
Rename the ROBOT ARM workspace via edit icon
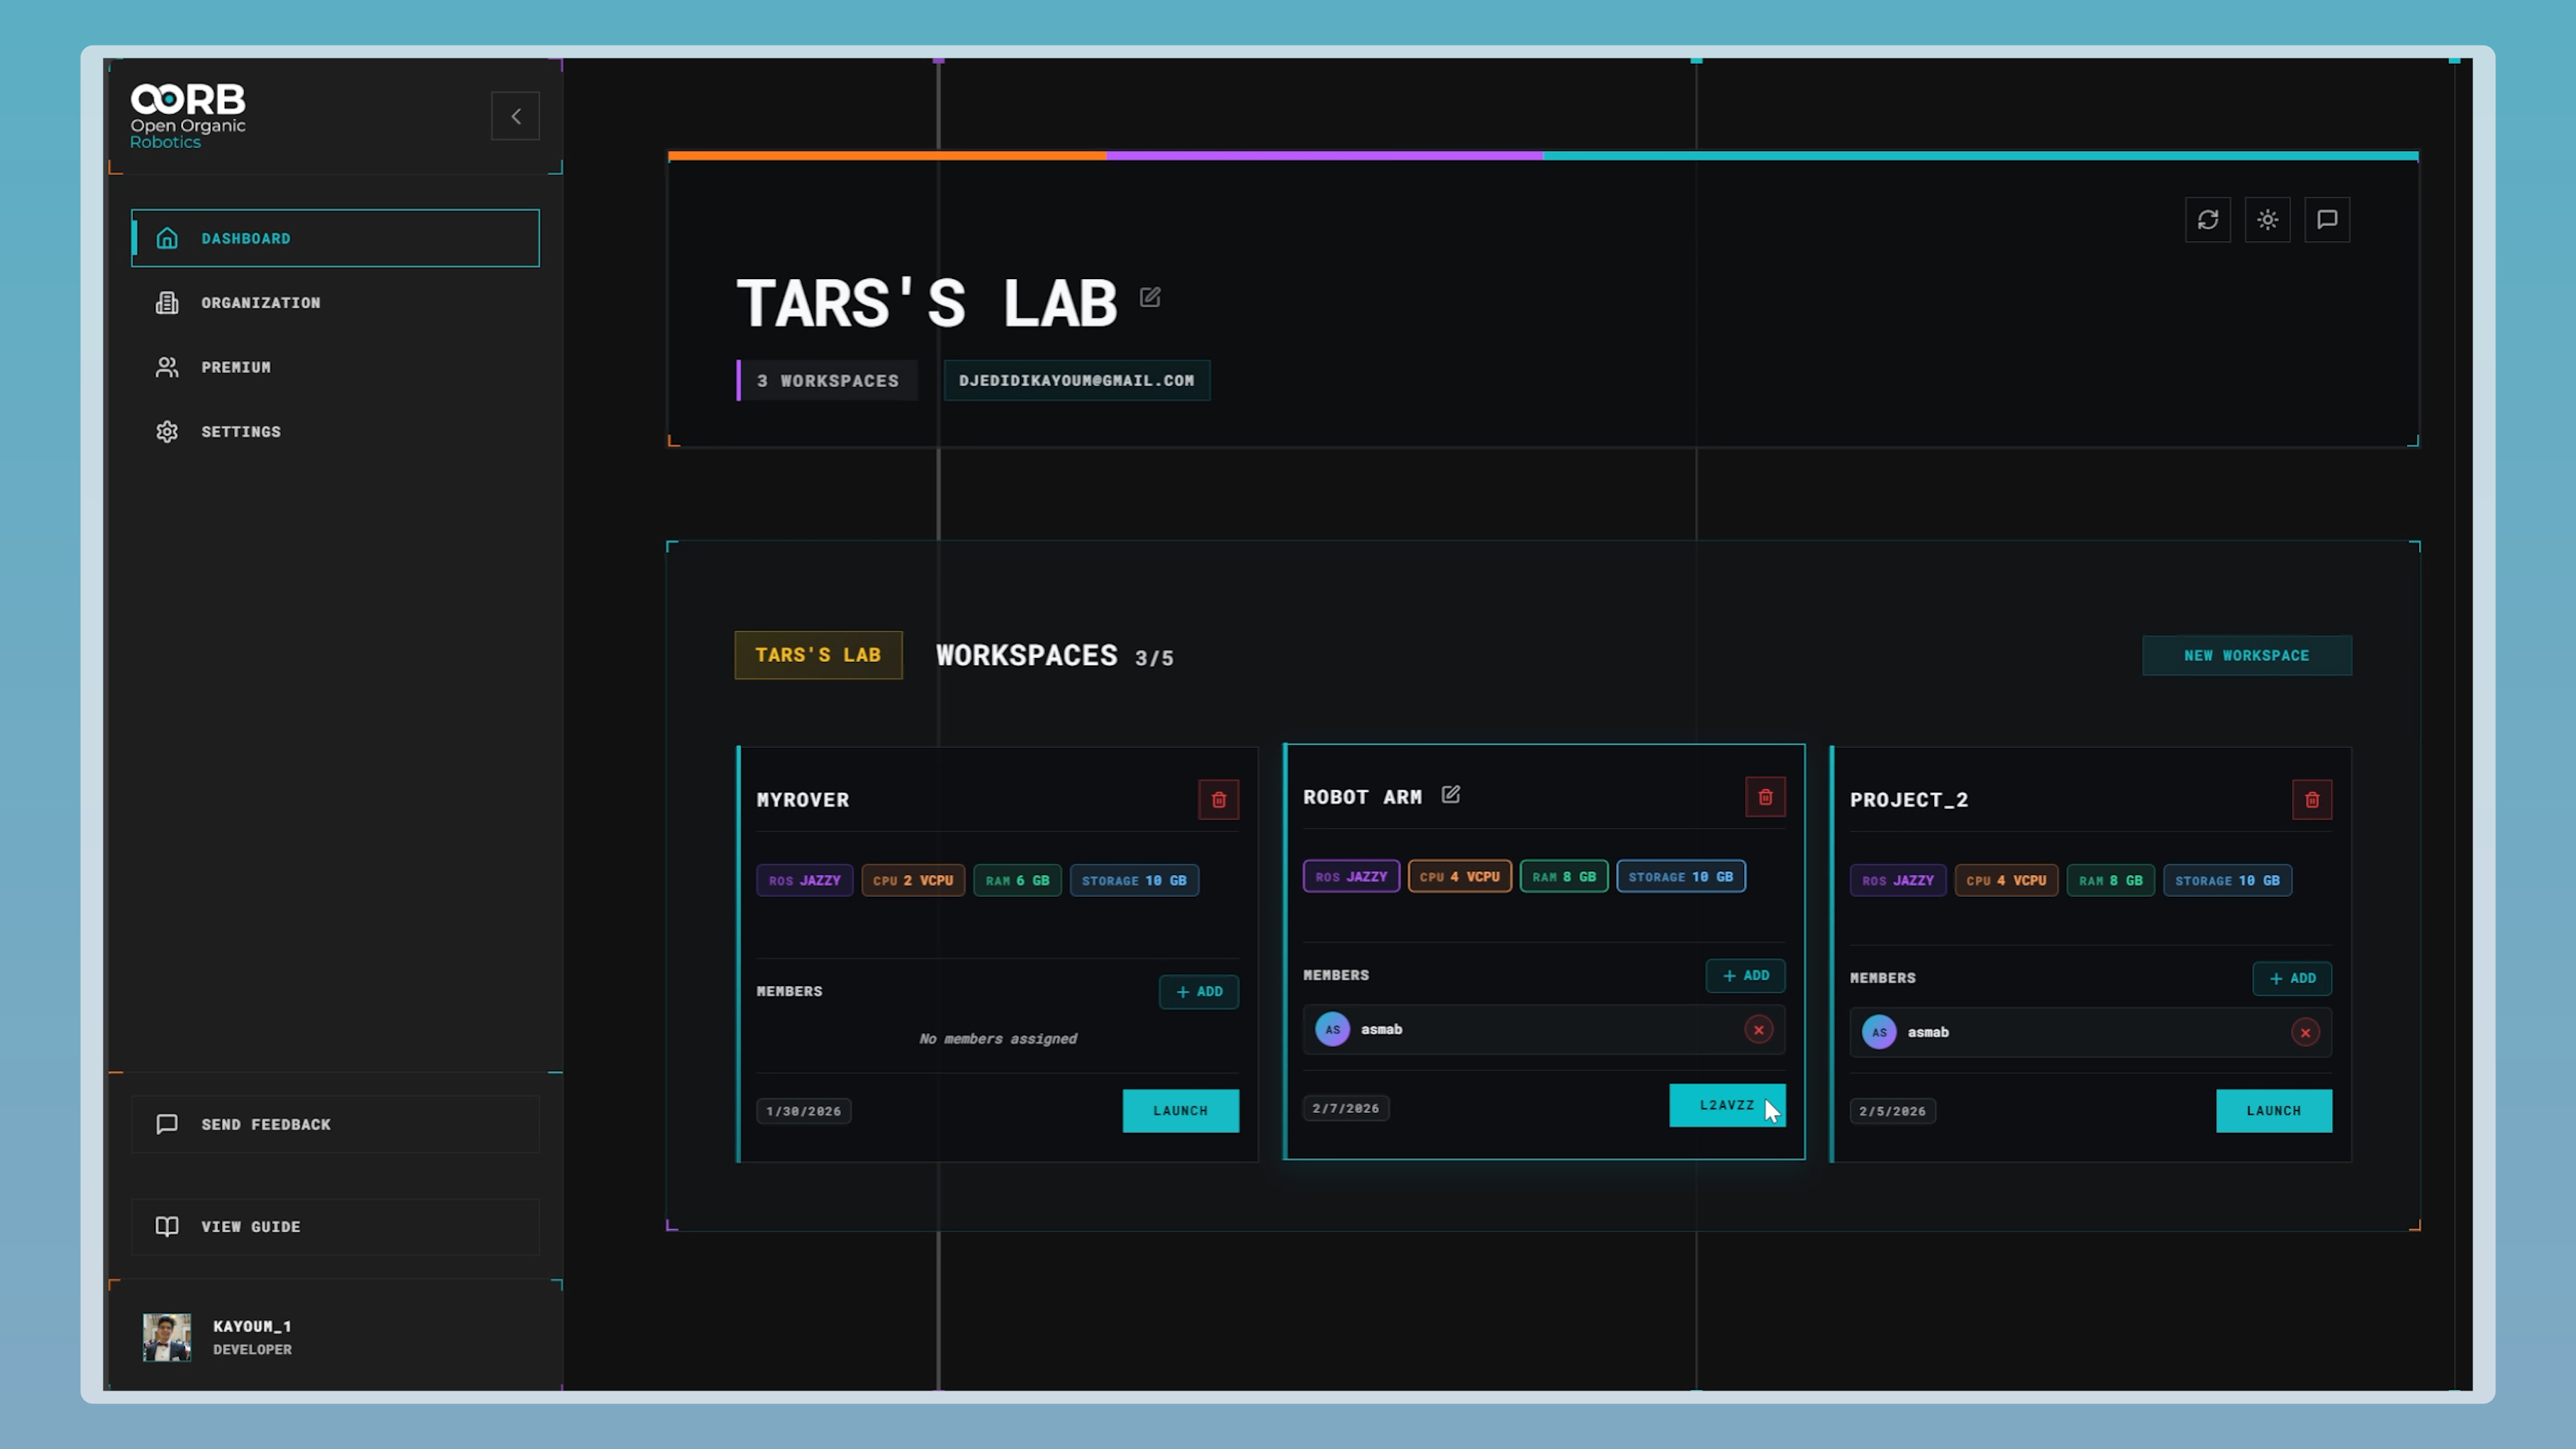(x=1451, y=795)
